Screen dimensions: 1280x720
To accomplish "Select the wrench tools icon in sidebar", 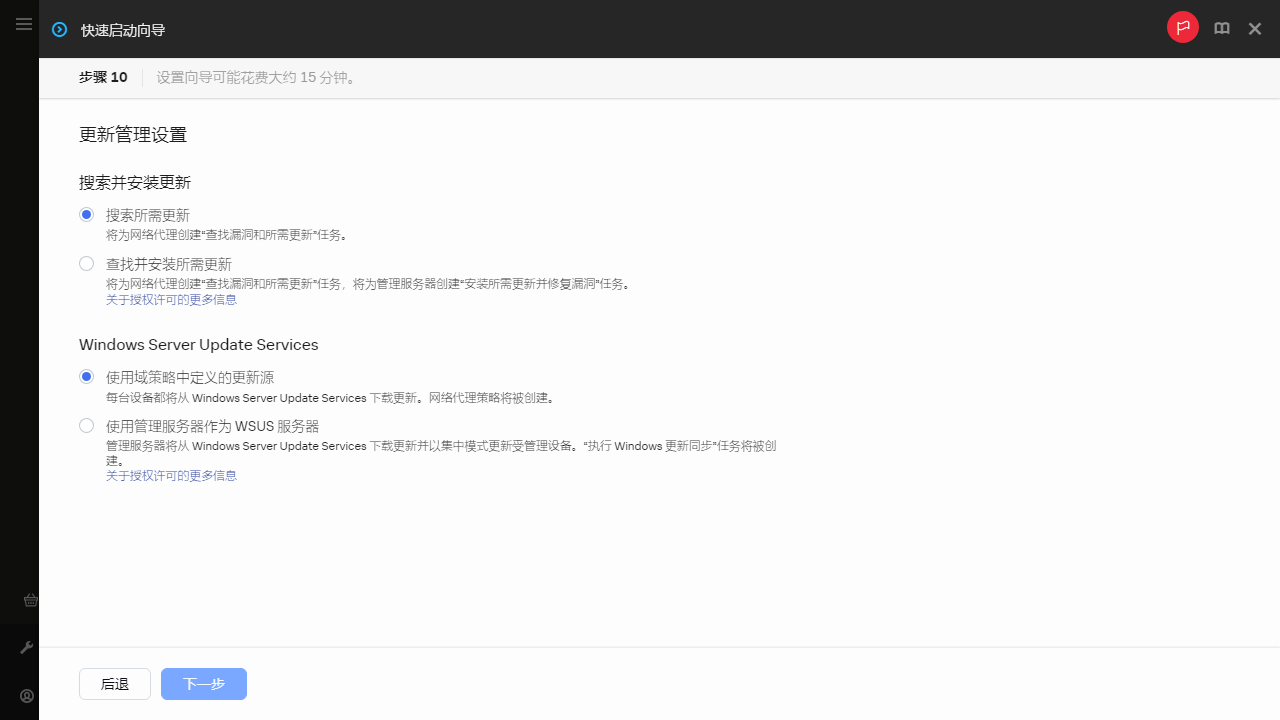I will 27,647.
